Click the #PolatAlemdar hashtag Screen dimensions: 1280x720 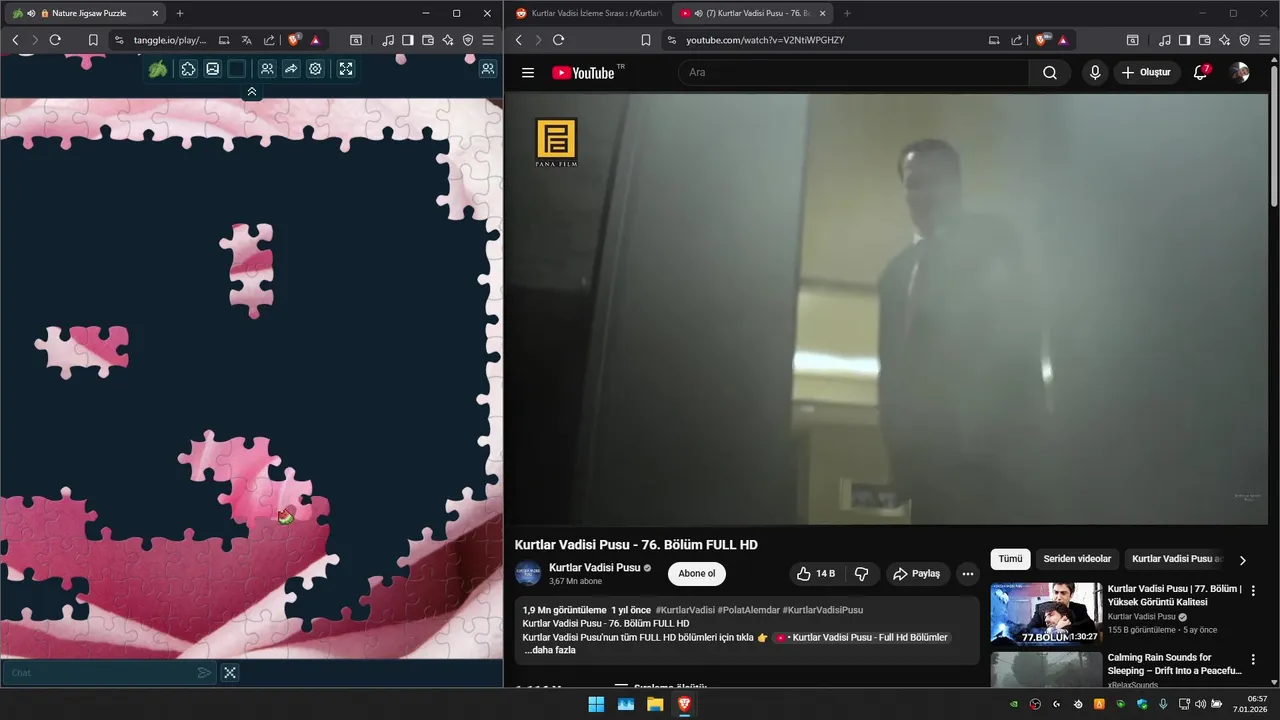748,610
